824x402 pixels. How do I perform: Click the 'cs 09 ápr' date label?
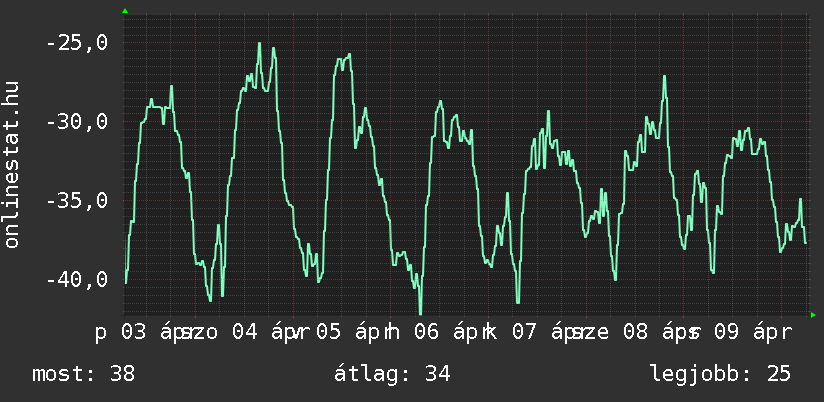pyautogui.click(x=743, y=331)
